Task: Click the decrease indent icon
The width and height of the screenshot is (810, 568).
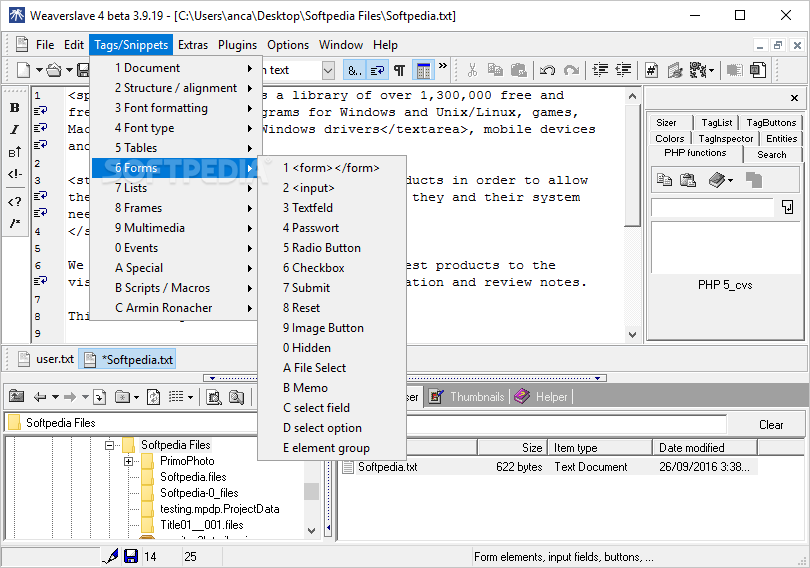Action: pyautogui.click(x=624, y=70)
